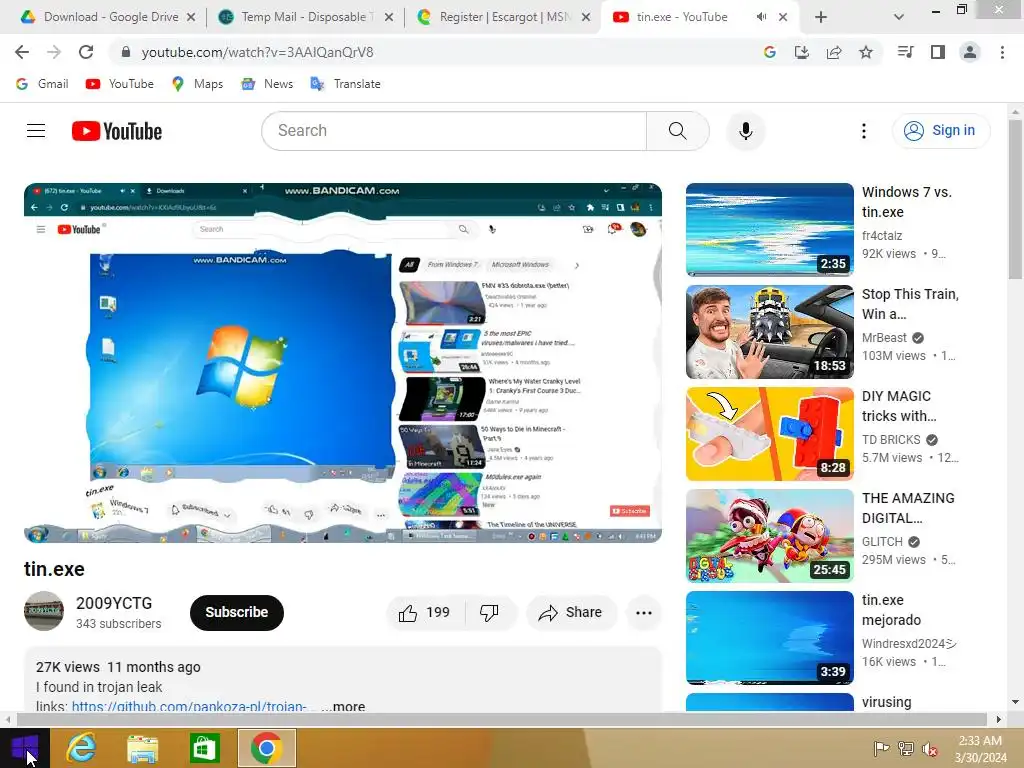Image resolution: width=1024 pixels, height=768 pixels.
Task: Reload the page
Action: coord(86,52)
